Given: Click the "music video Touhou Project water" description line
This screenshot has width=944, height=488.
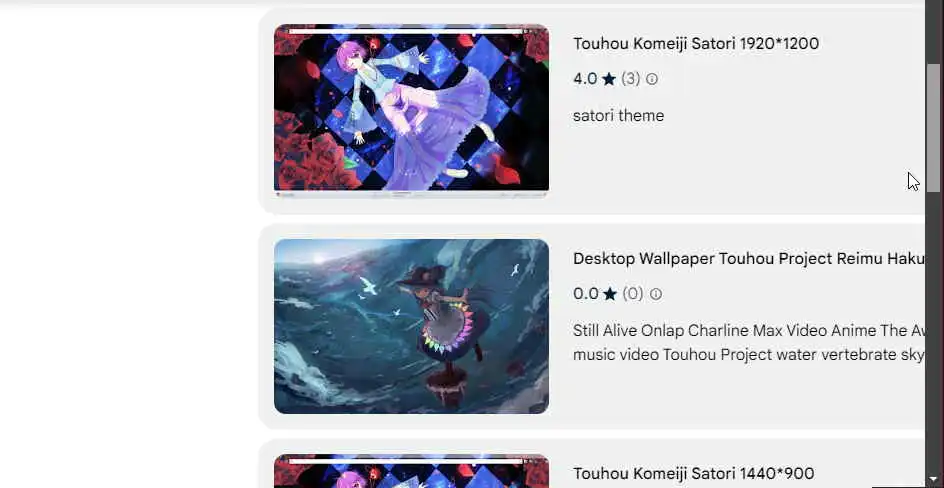Looking at the screenshot, I should [x=748, y=355].
